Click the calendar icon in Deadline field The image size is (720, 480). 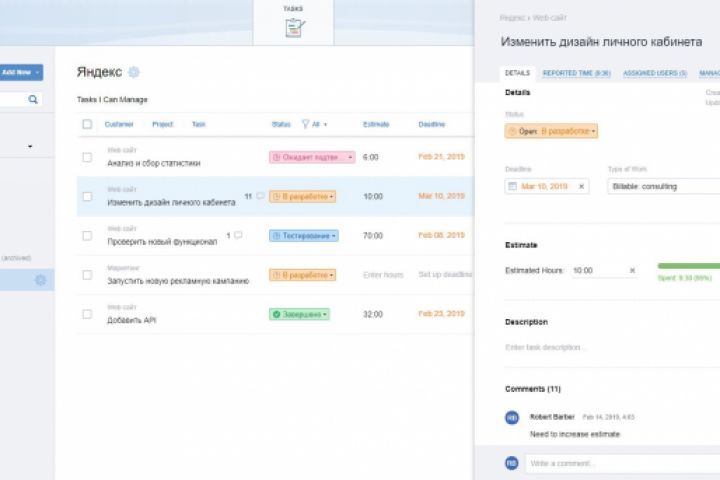tap(512, 186)
